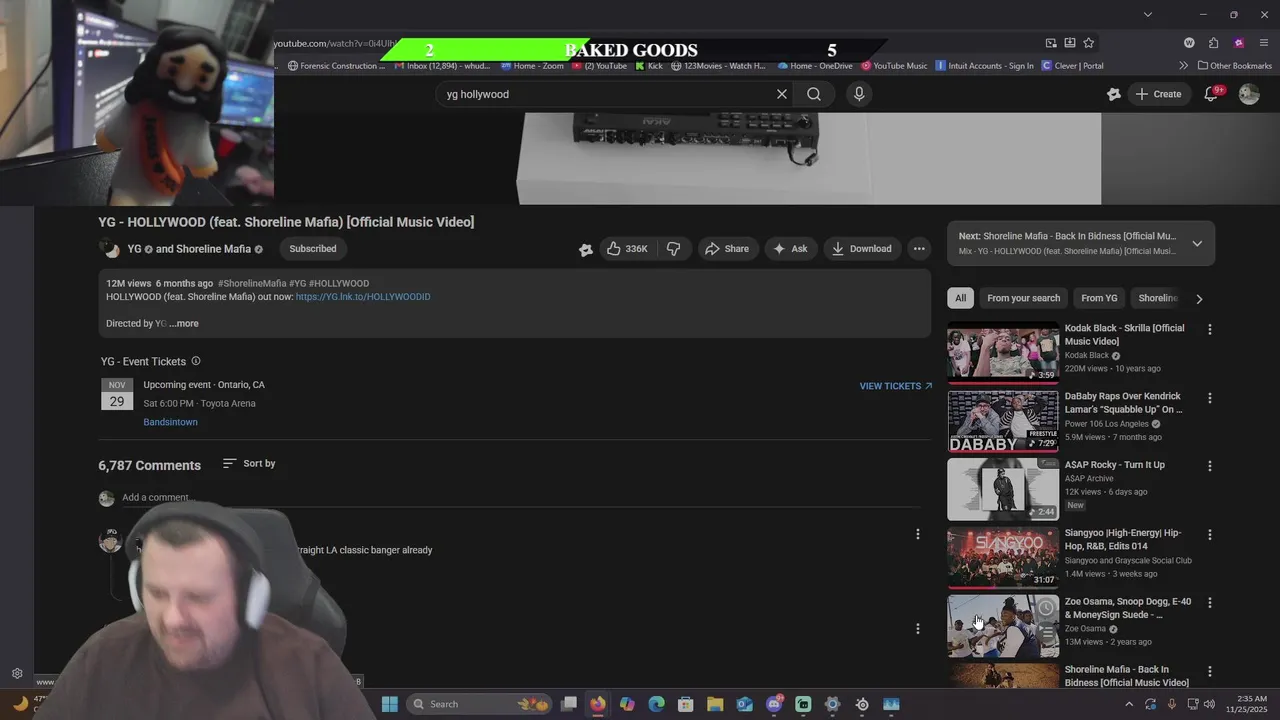Screen dimensions: 1280x720
Task: Open Kodak Black Skrilla video thumbnail
Action: point(1003,353)
